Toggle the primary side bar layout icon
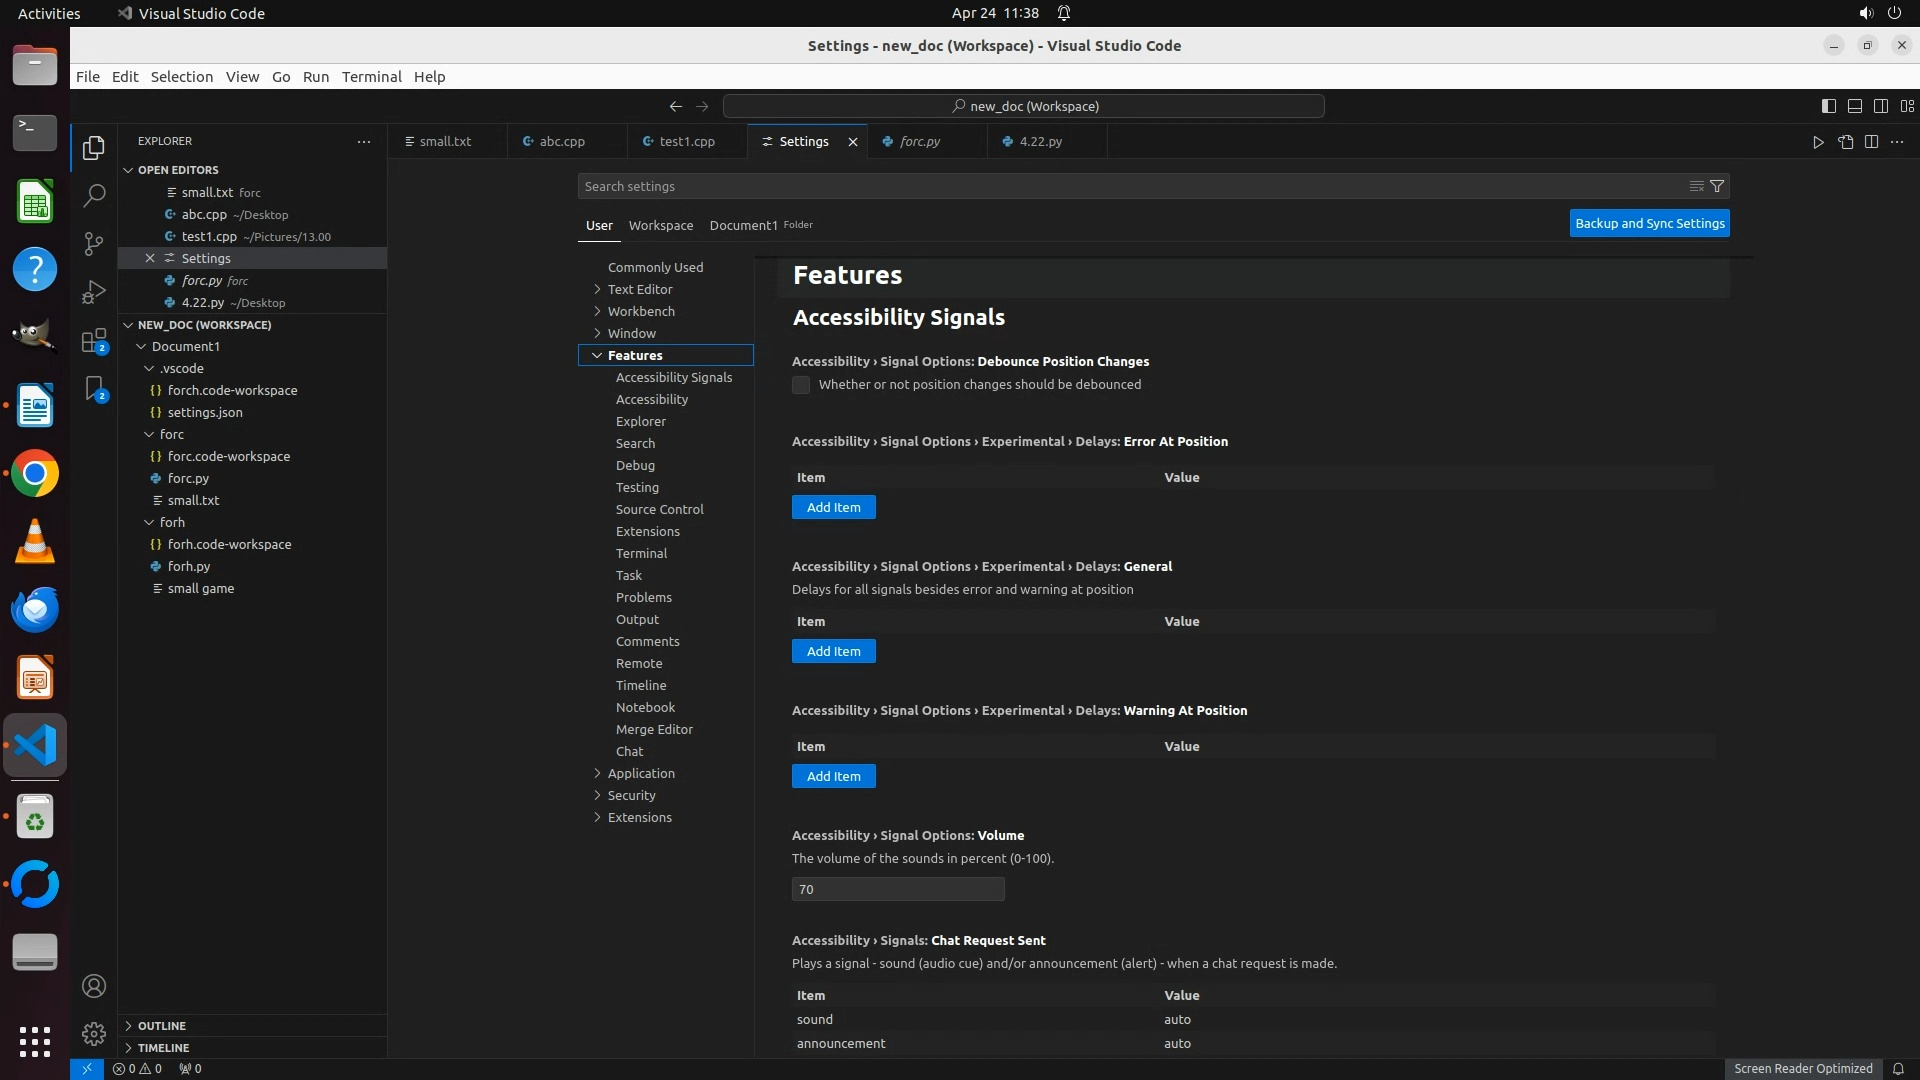 point(1828,106)
